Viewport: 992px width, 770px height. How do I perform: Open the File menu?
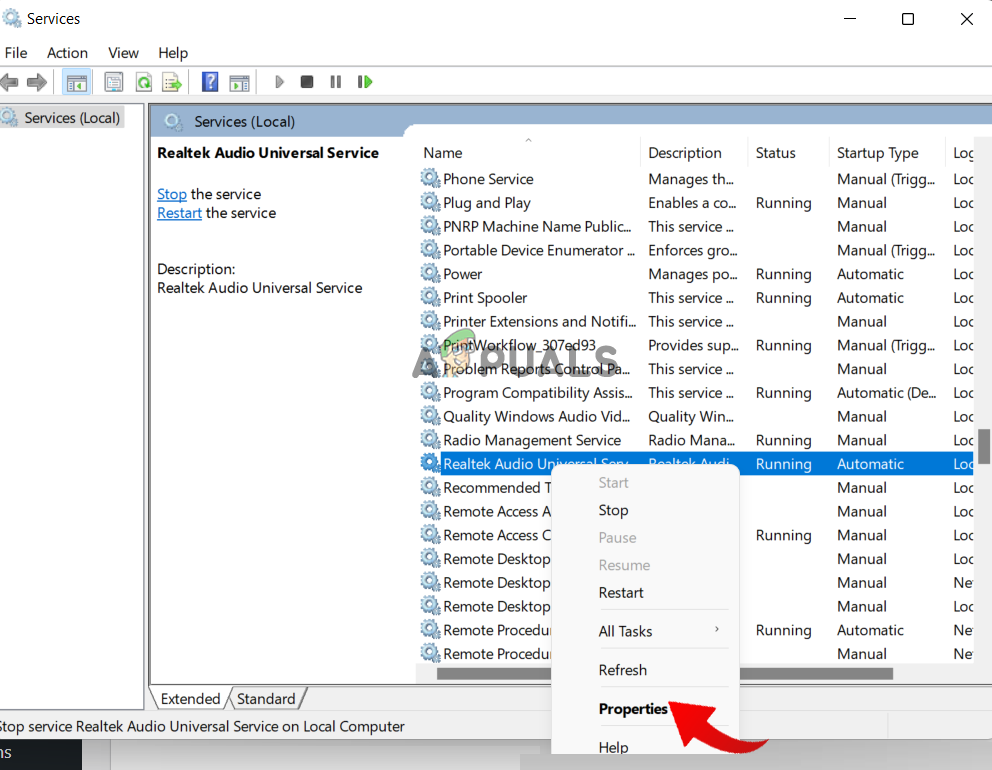(16, 53)
